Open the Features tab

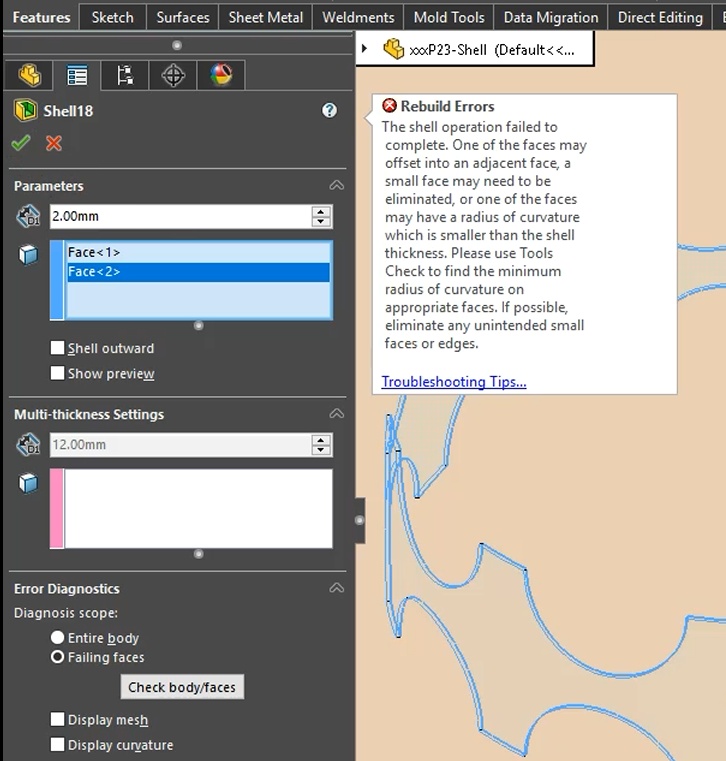tap(41, 17)
